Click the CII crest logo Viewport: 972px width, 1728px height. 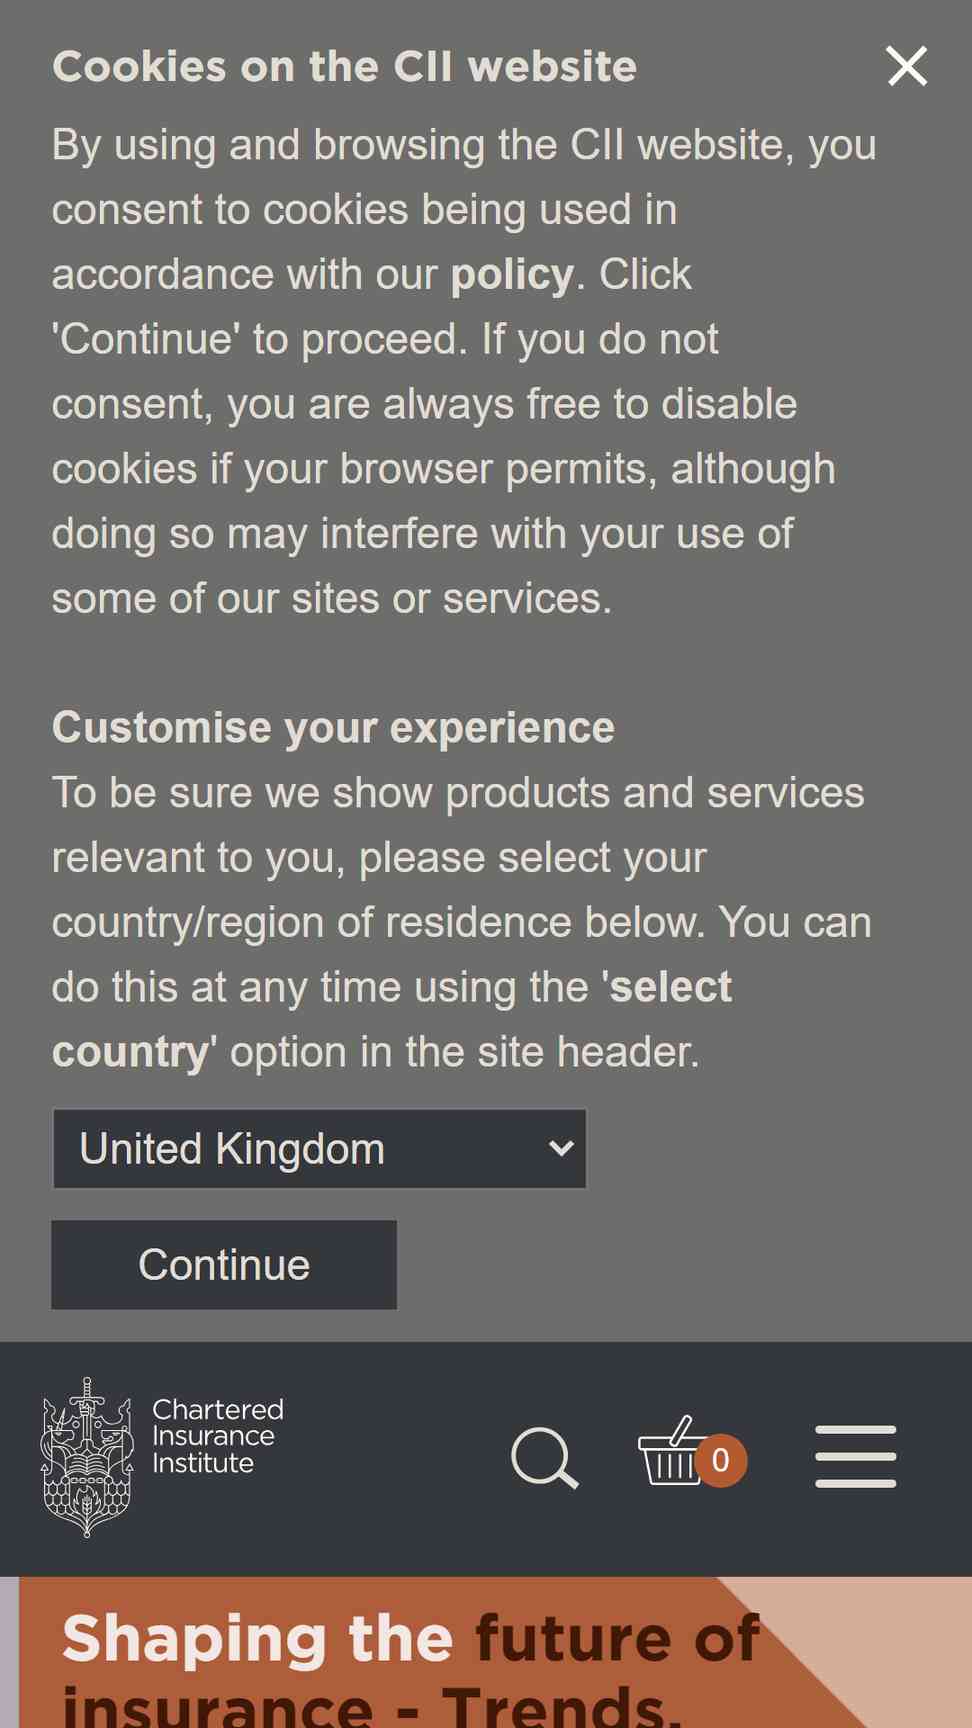[87, 1457]
